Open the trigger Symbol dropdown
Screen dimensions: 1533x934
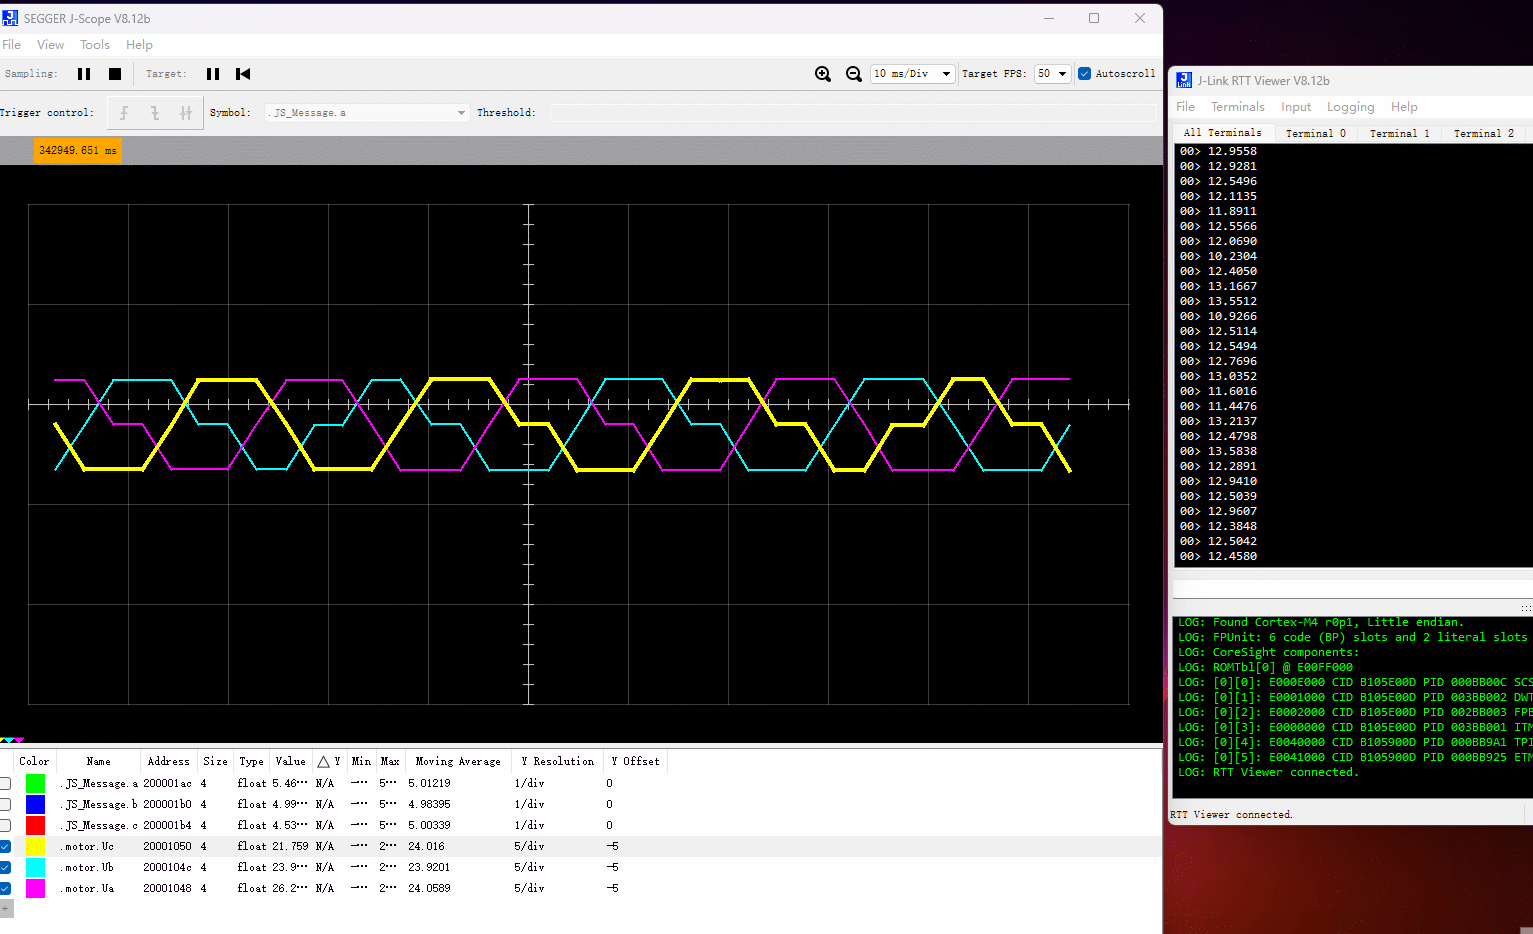(367, 113)
